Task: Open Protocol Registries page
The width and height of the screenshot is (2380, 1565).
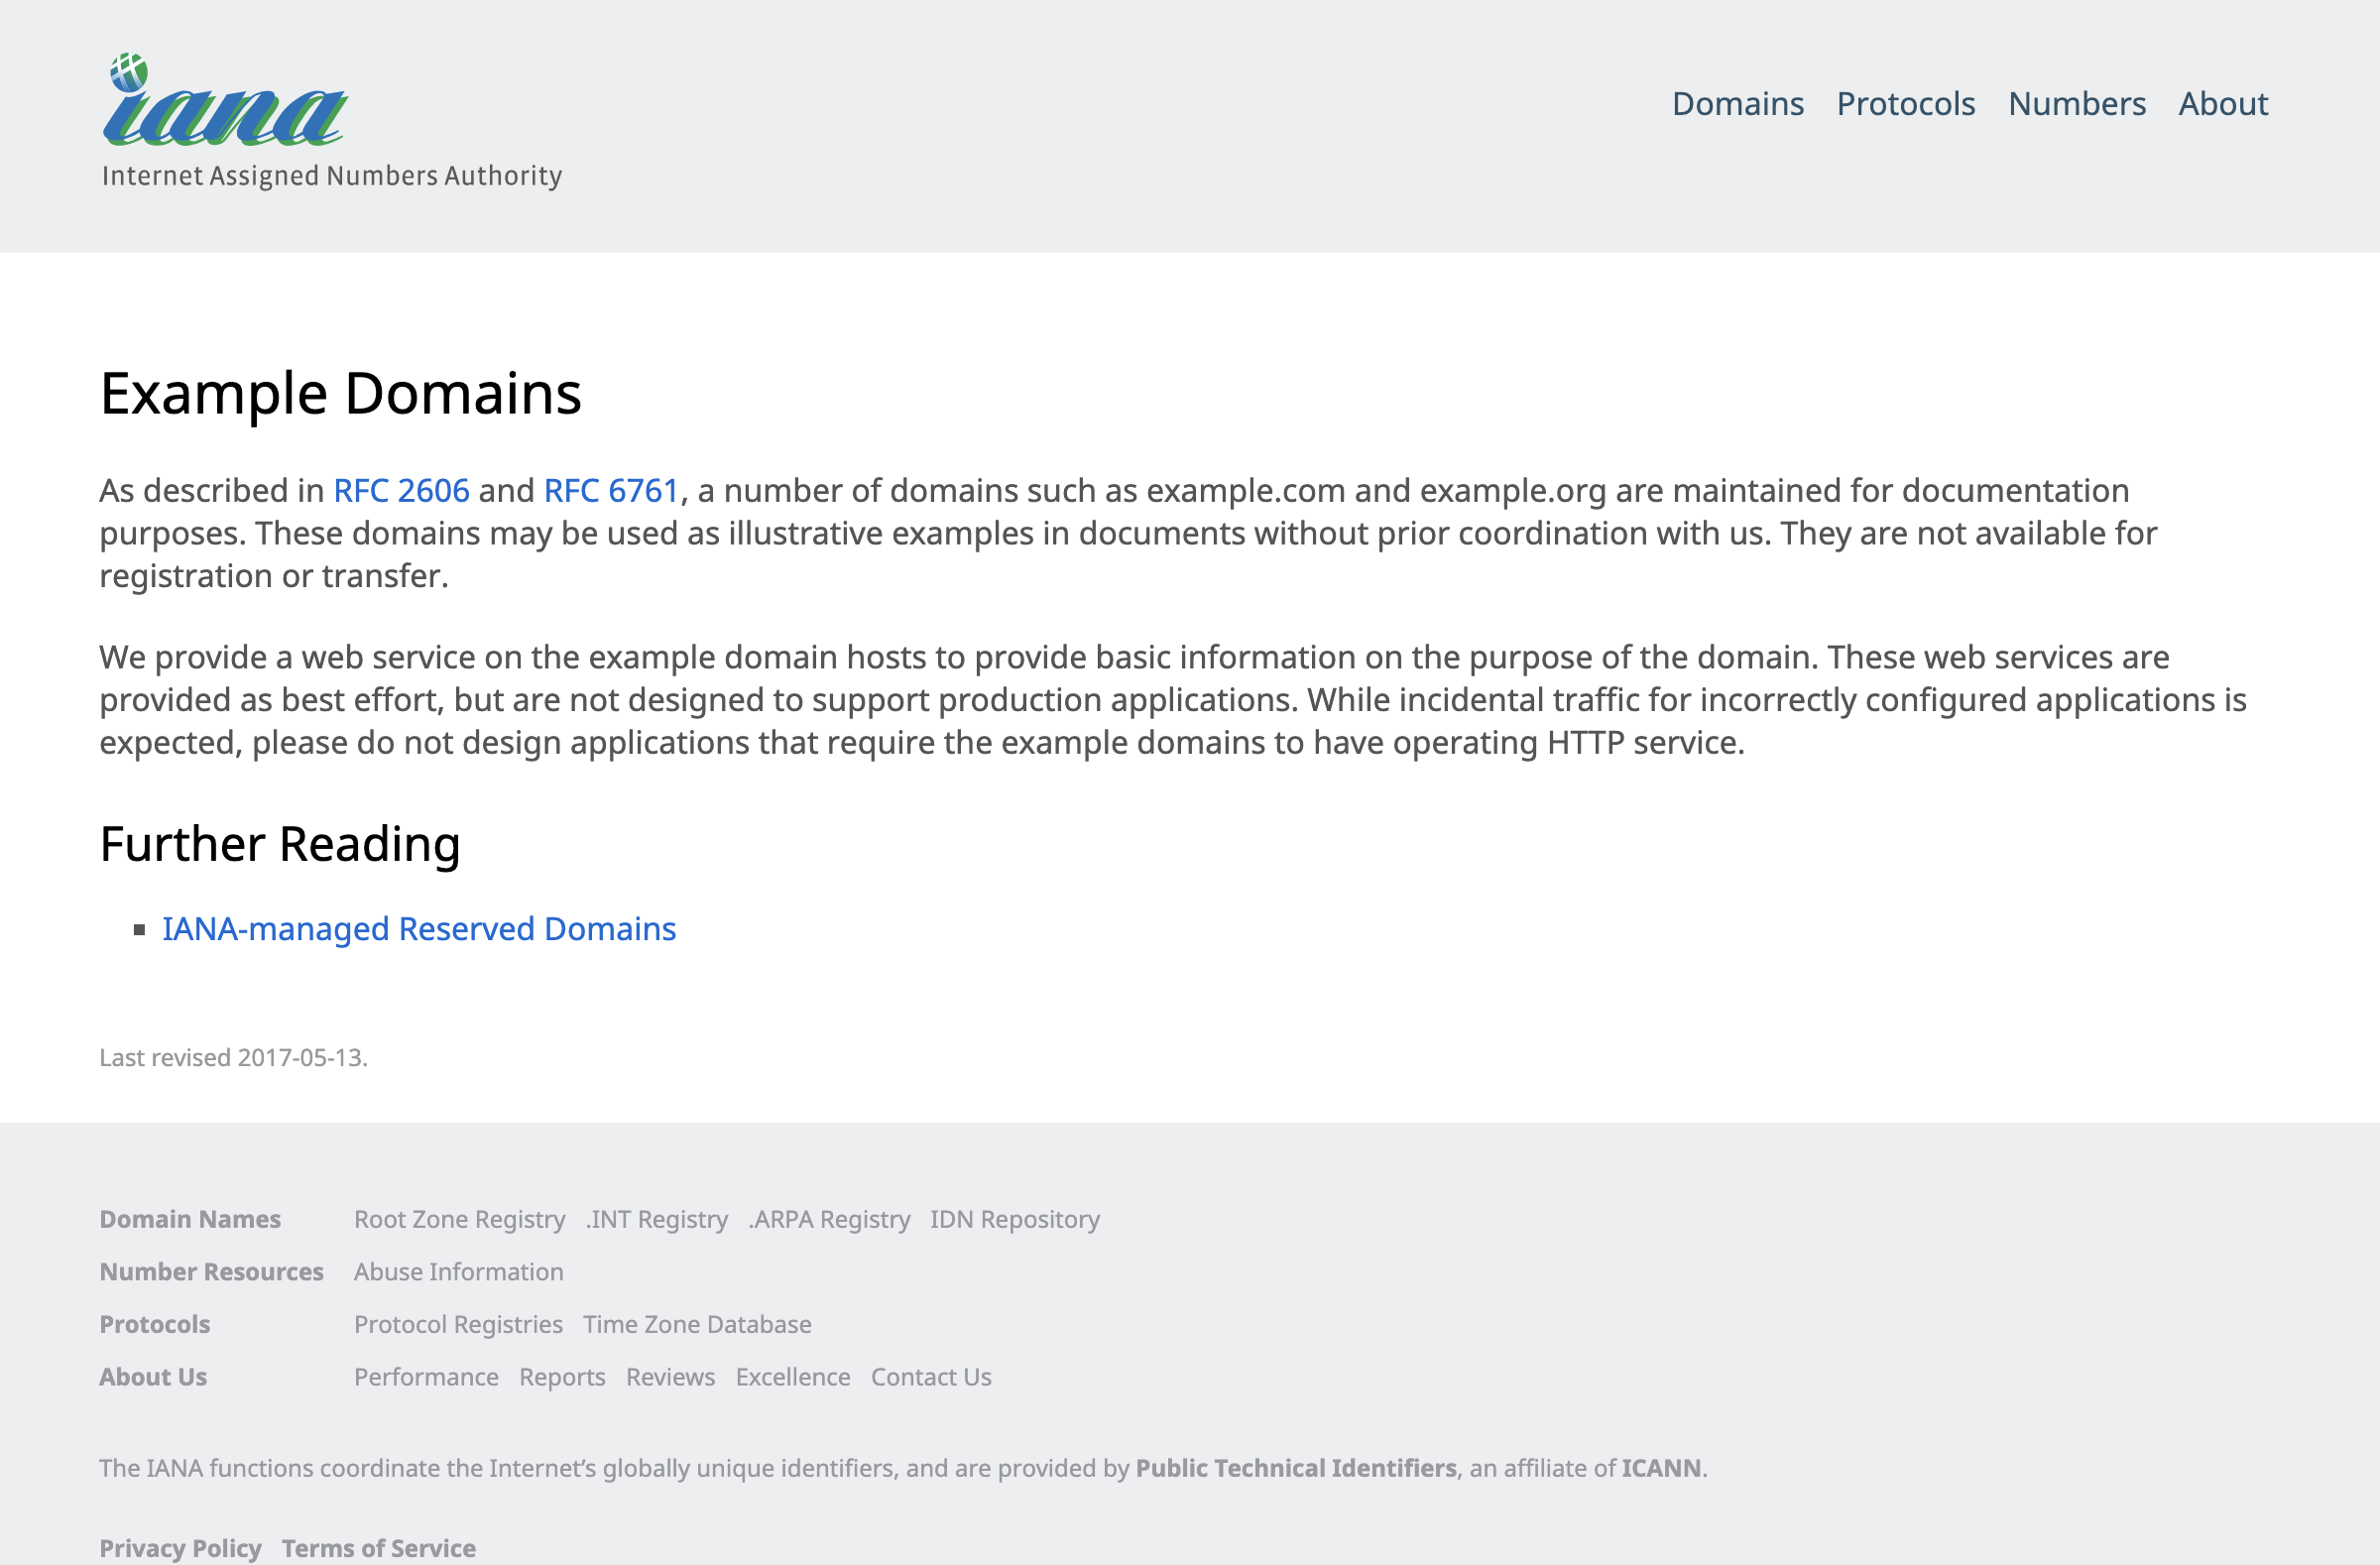Action: point(459,1324)
